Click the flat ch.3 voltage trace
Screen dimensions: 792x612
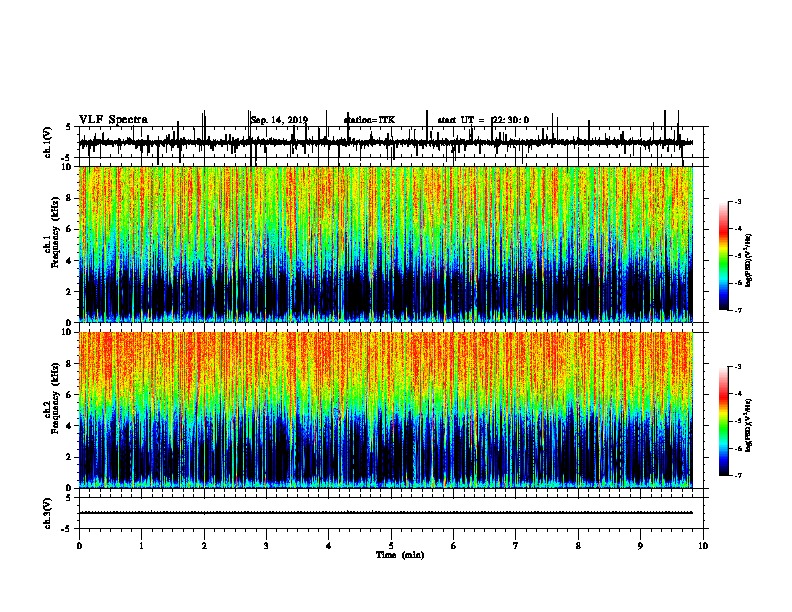tap(386, 513)
